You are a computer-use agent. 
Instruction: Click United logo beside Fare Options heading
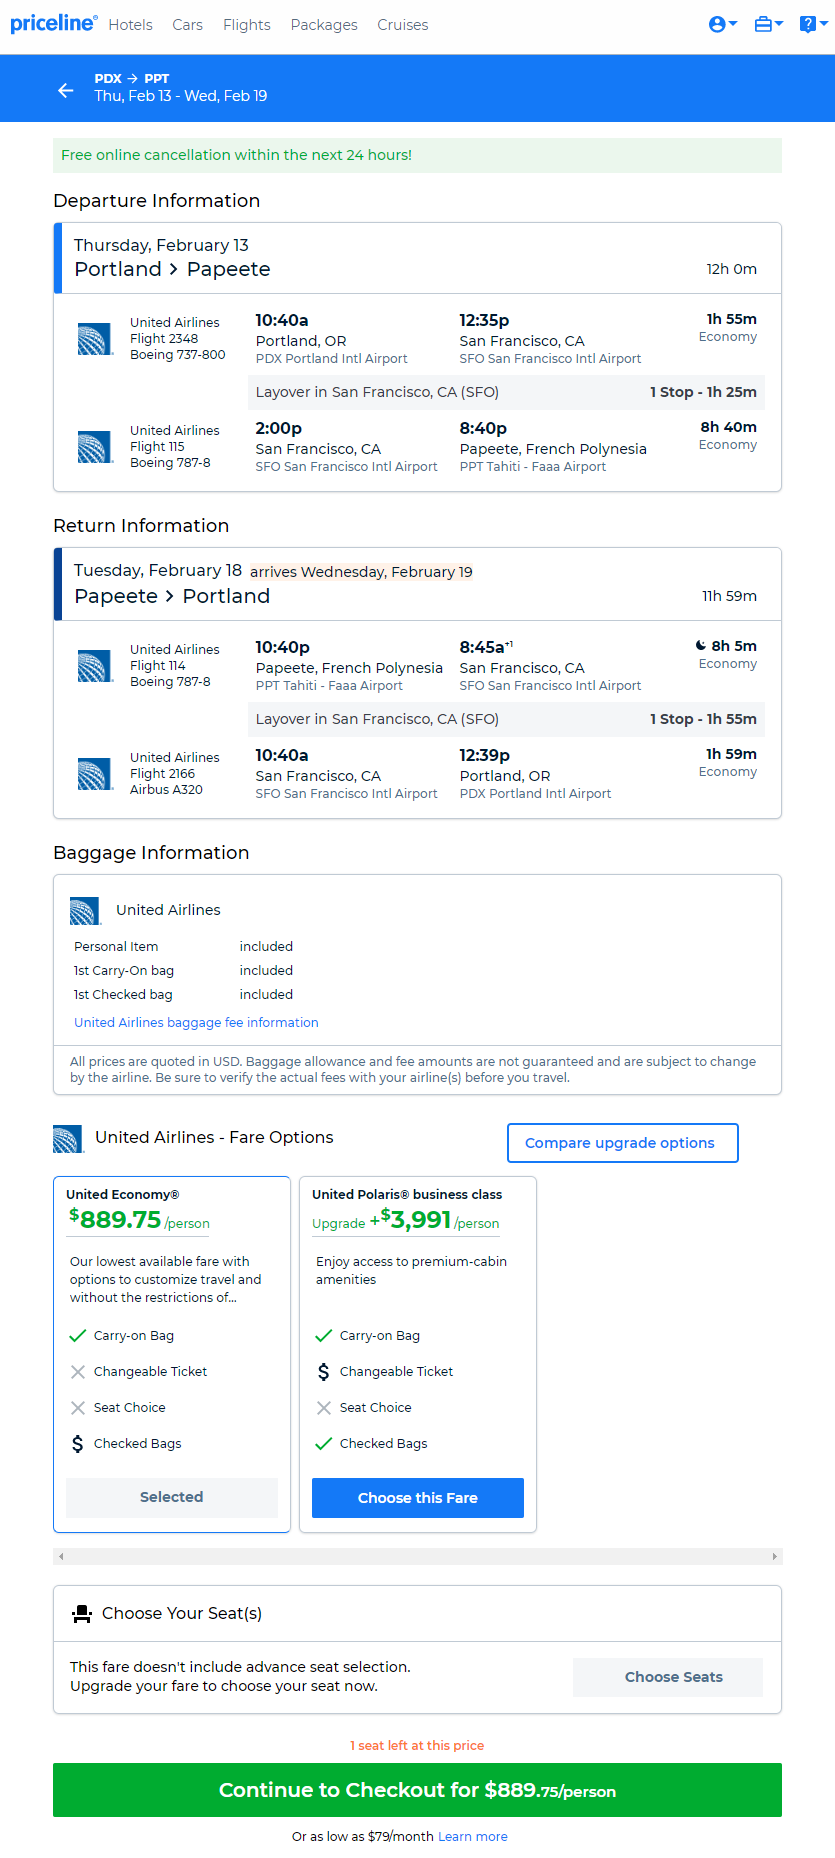pos(69,1139)
